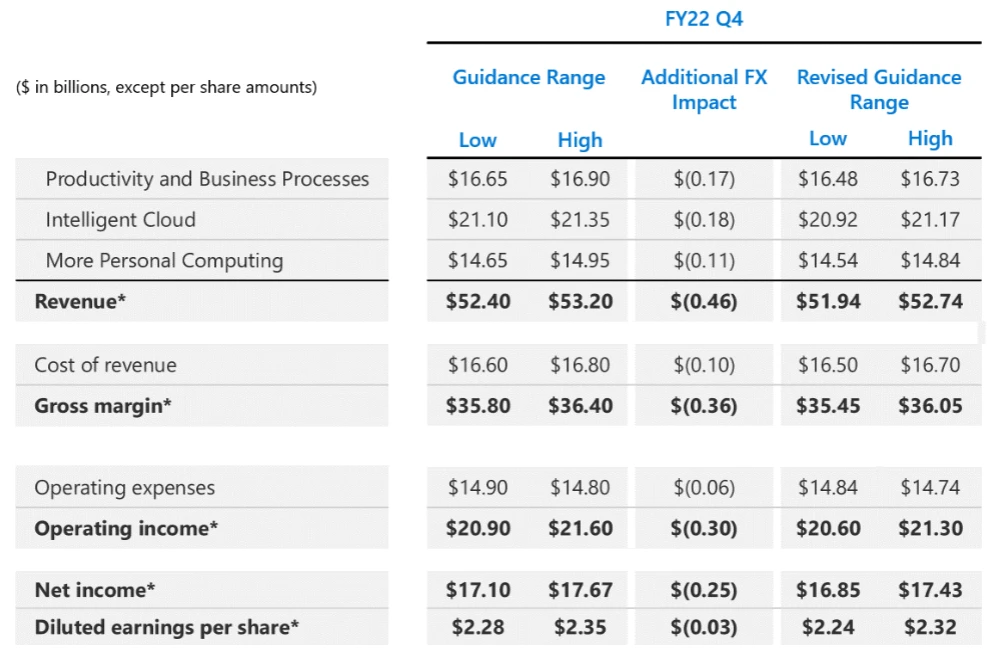Click the bold Revenue* row label
This screenshot has height=651, width=987.
coord(80,301)
